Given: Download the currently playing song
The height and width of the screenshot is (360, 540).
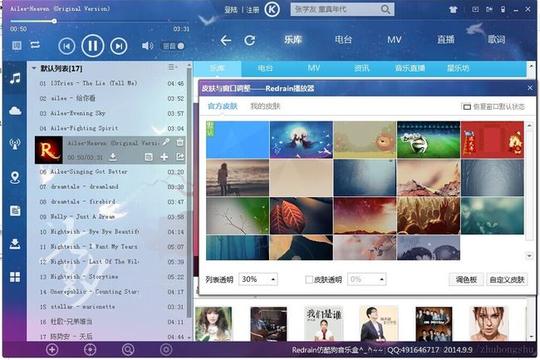Looking at the screenshot, I should [113, 157].
